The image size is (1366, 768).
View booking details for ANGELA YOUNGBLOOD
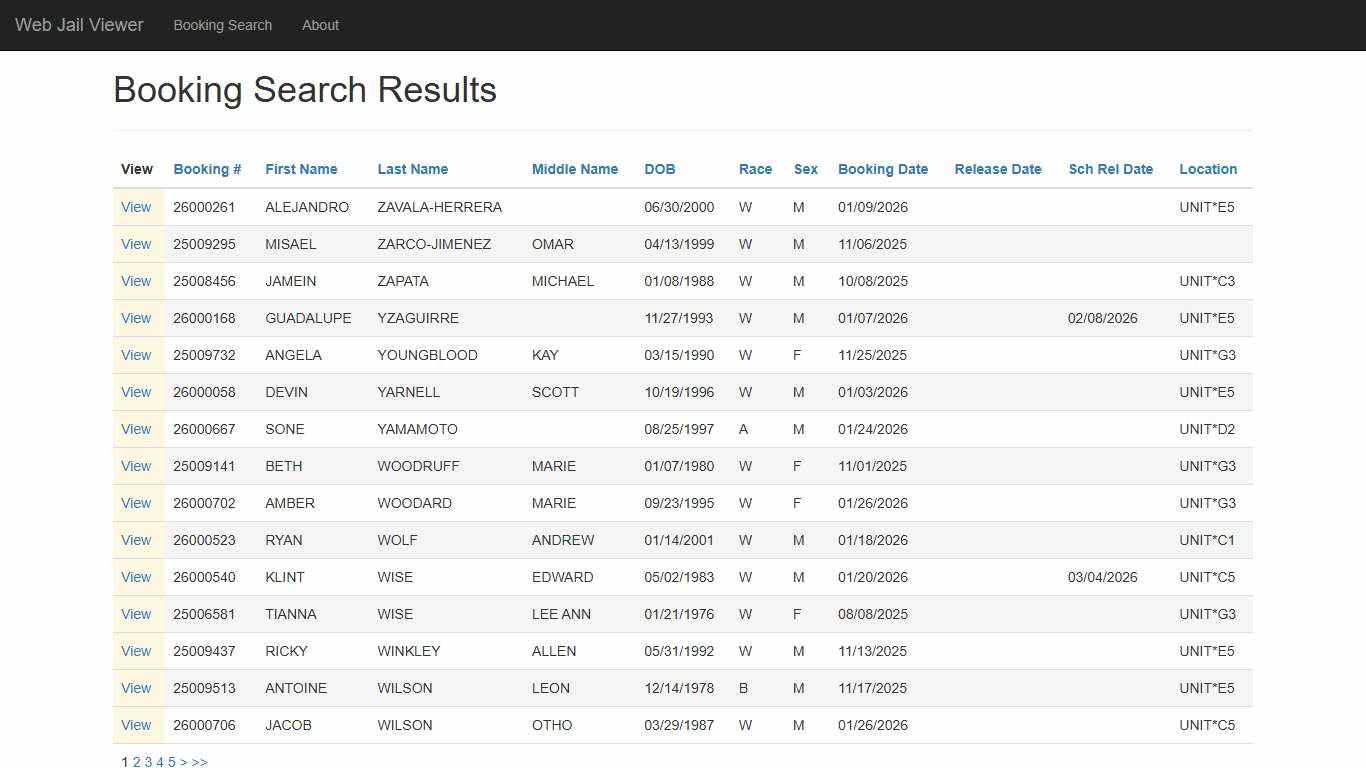(136, 355)
